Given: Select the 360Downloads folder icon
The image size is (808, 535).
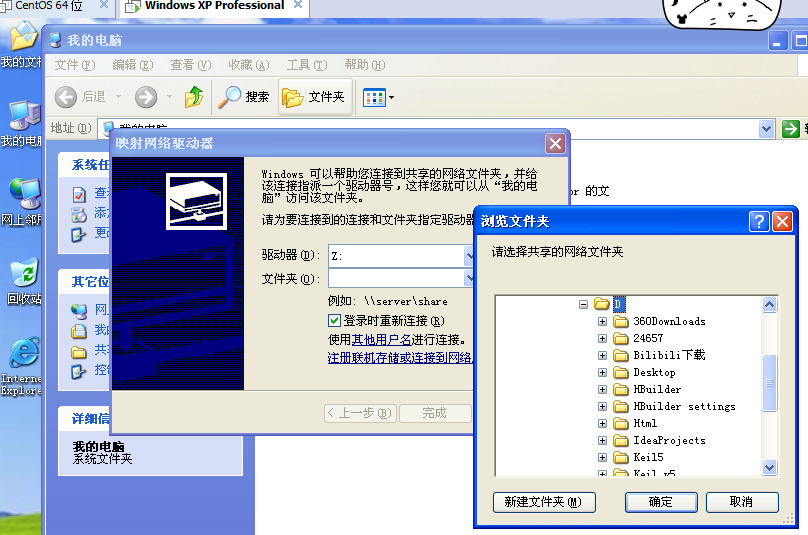Looking at the screenshot, I should coord(621,322).
